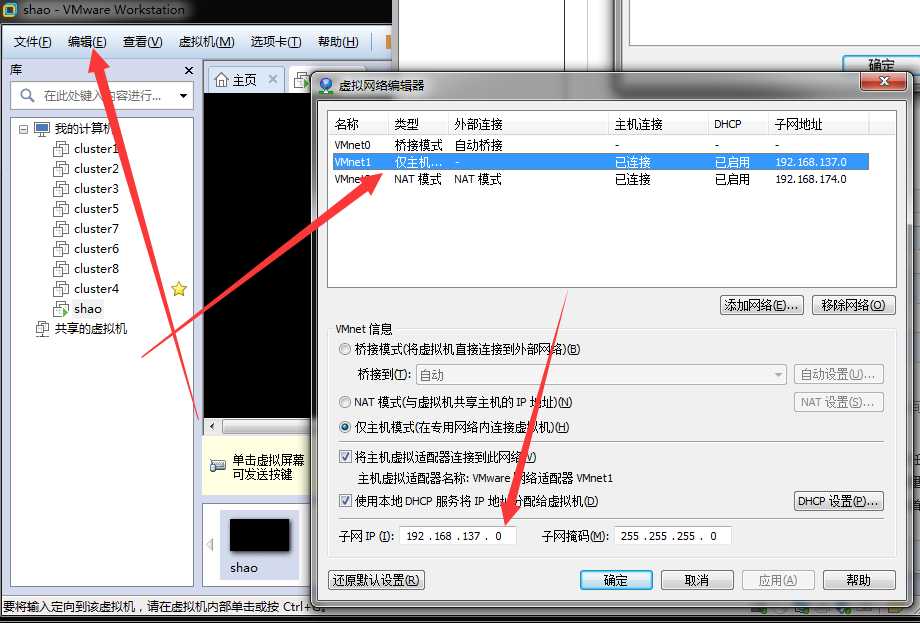920x623 pixels.
Task: Open the DHCP 设置(P)... button
Action: pos(838,502)
